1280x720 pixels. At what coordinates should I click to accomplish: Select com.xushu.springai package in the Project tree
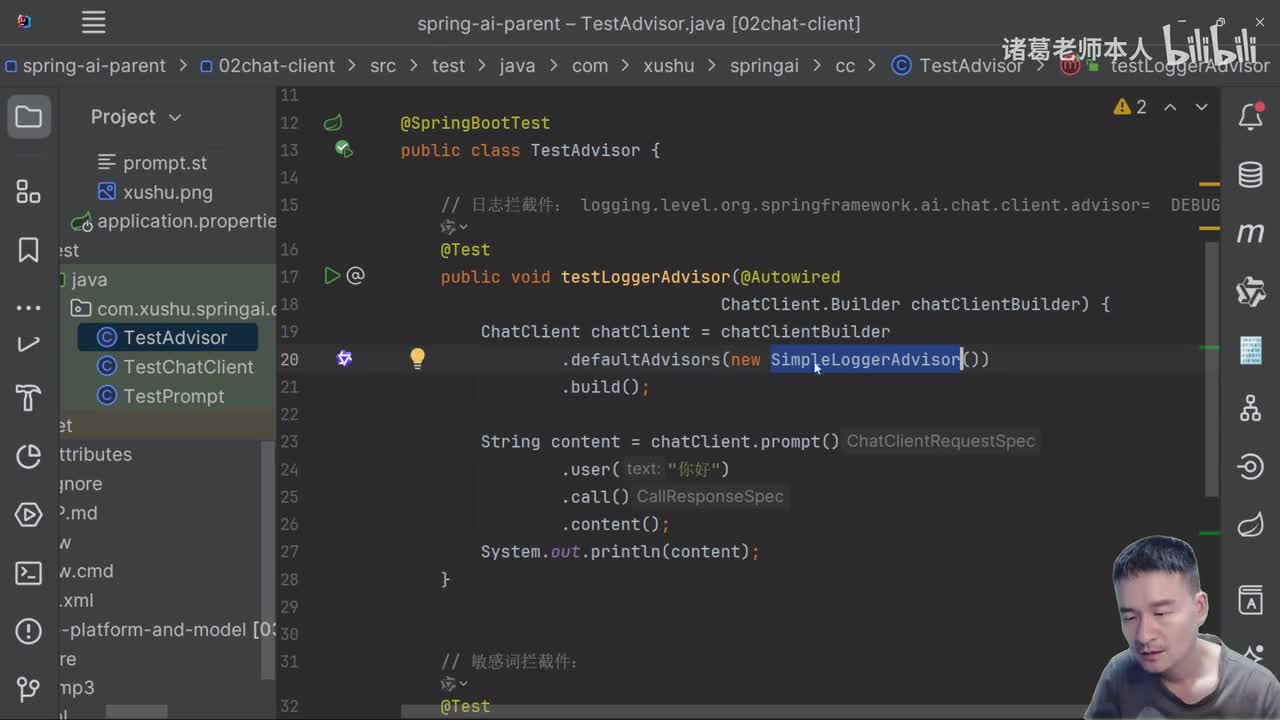[173, 309]
